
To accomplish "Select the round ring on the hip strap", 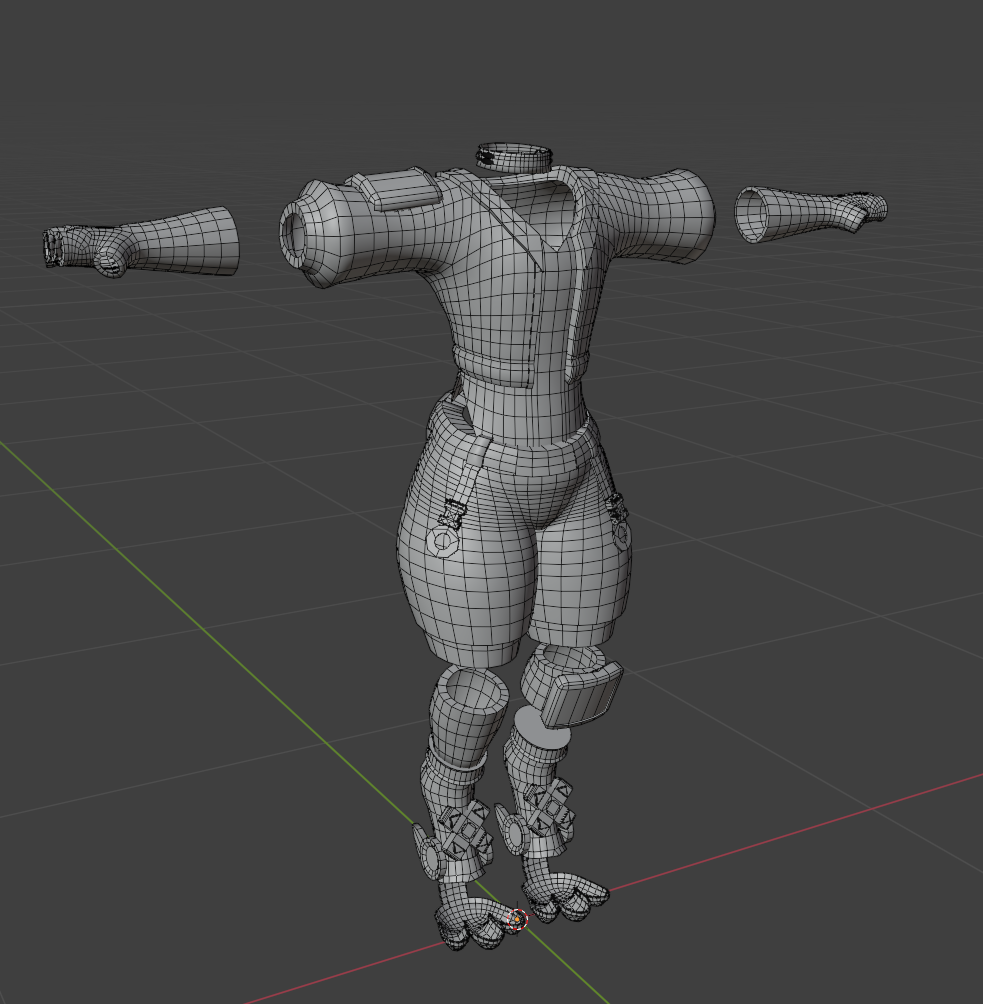I will 441,542.
